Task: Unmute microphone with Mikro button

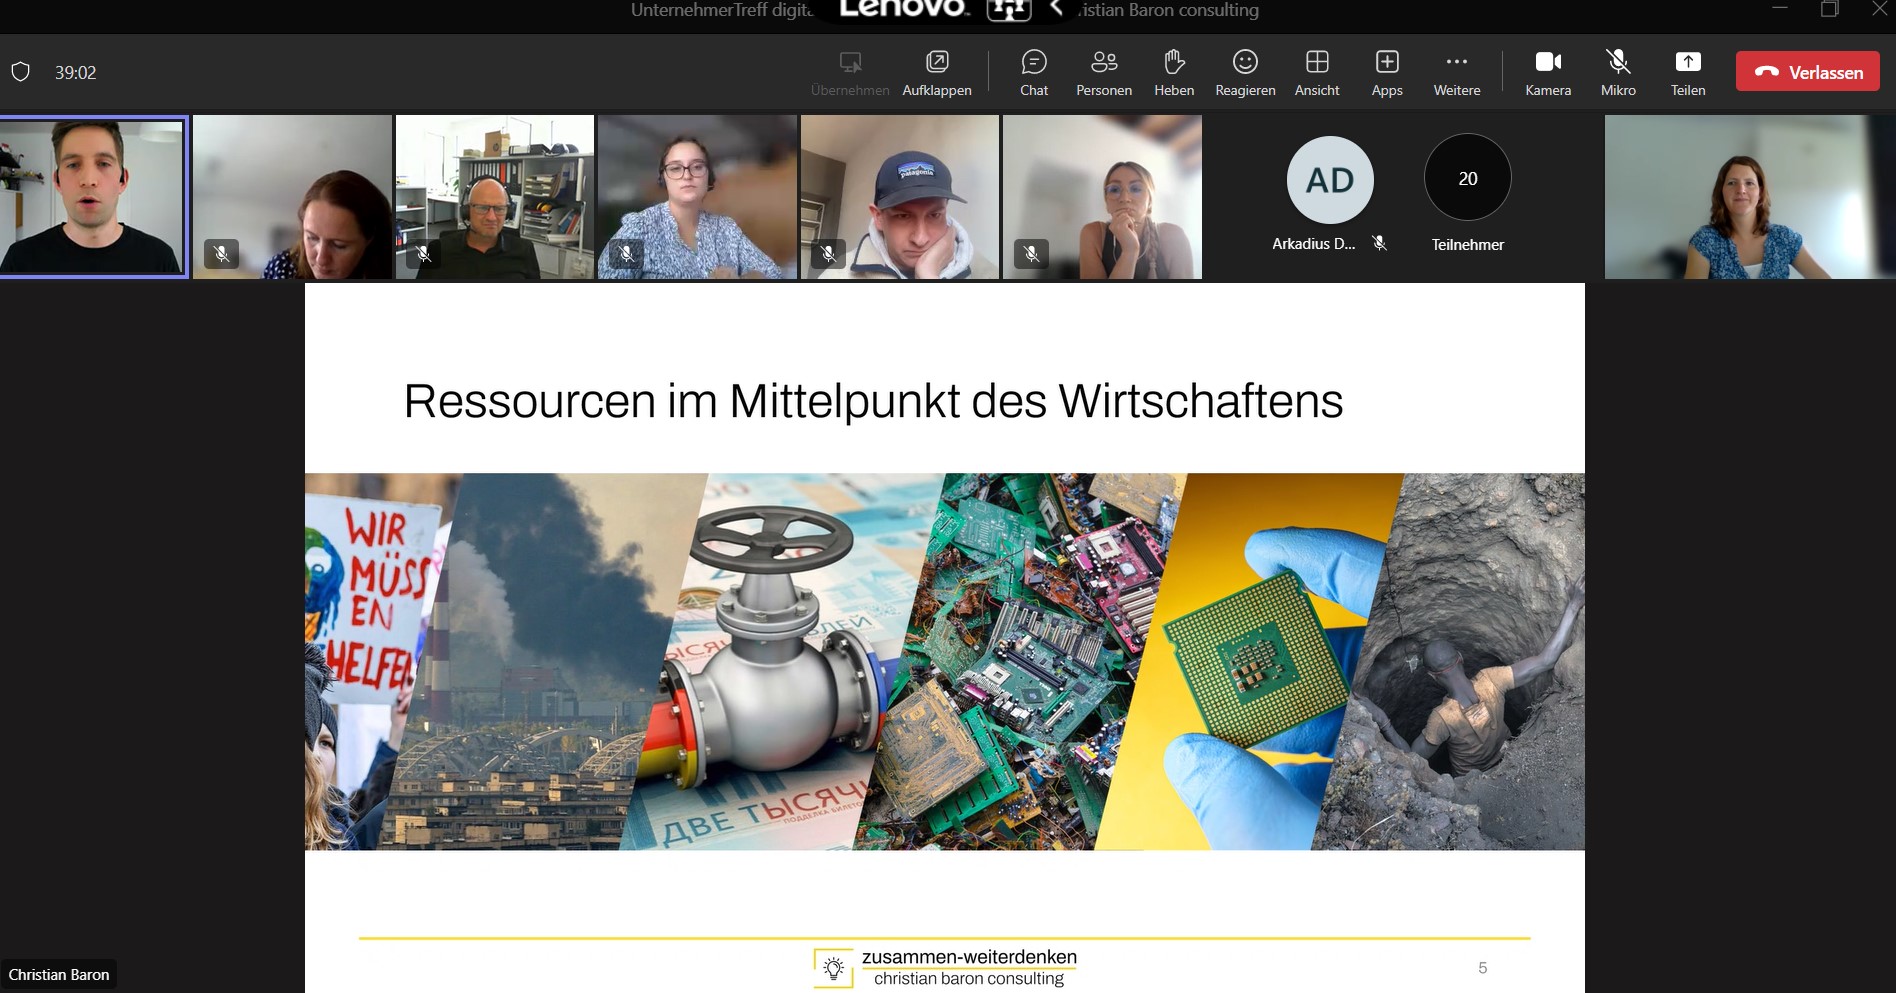Action: click(1617, 73)
